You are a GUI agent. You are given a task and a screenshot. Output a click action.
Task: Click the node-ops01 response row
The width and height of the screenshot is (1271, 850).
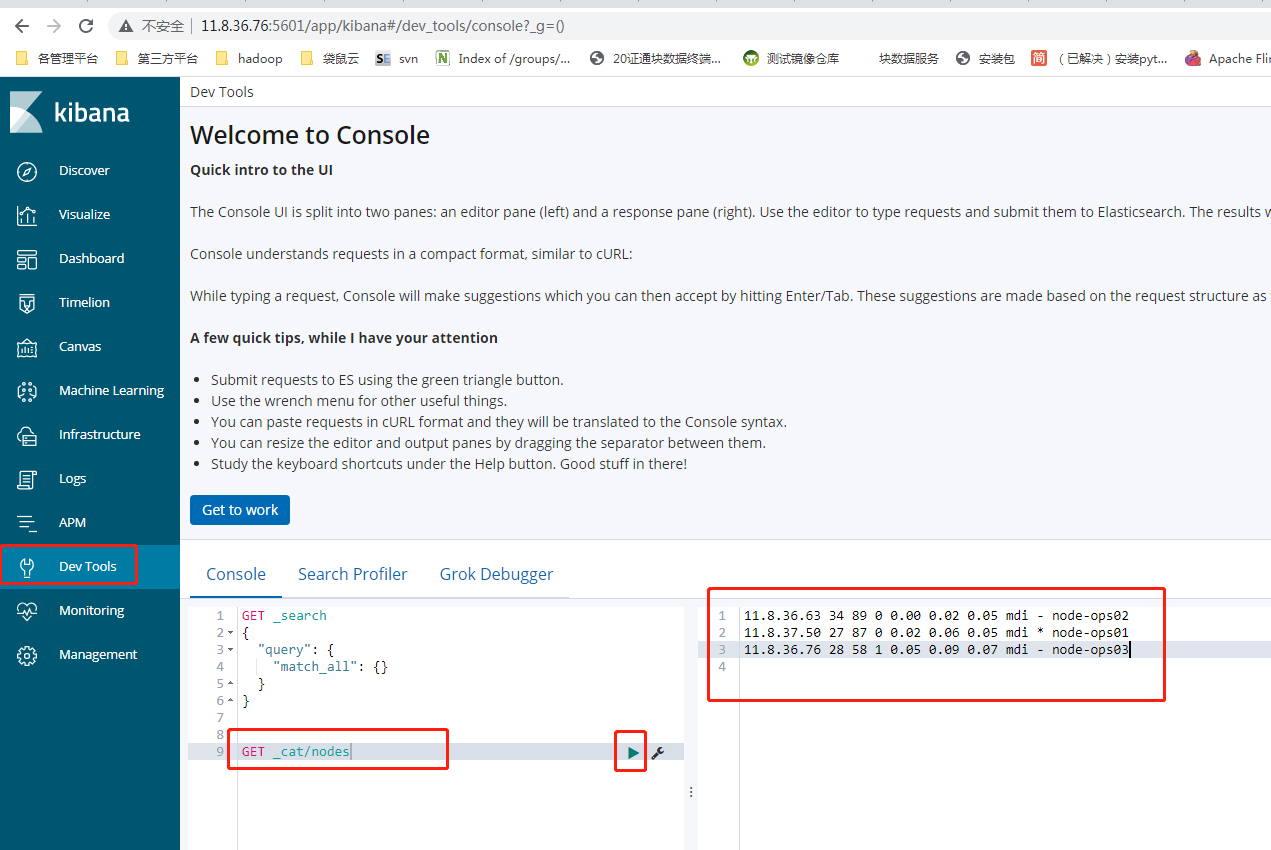(936, 633)
